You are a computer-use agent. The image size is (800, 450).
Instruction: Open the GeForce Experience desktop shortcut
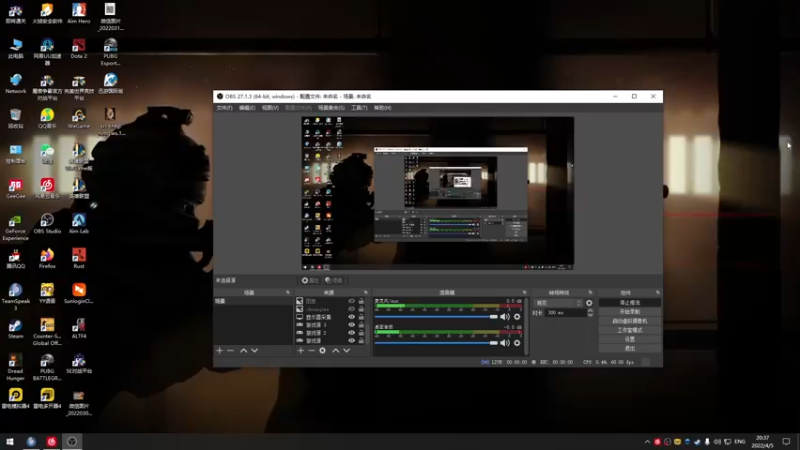point(15,228)
